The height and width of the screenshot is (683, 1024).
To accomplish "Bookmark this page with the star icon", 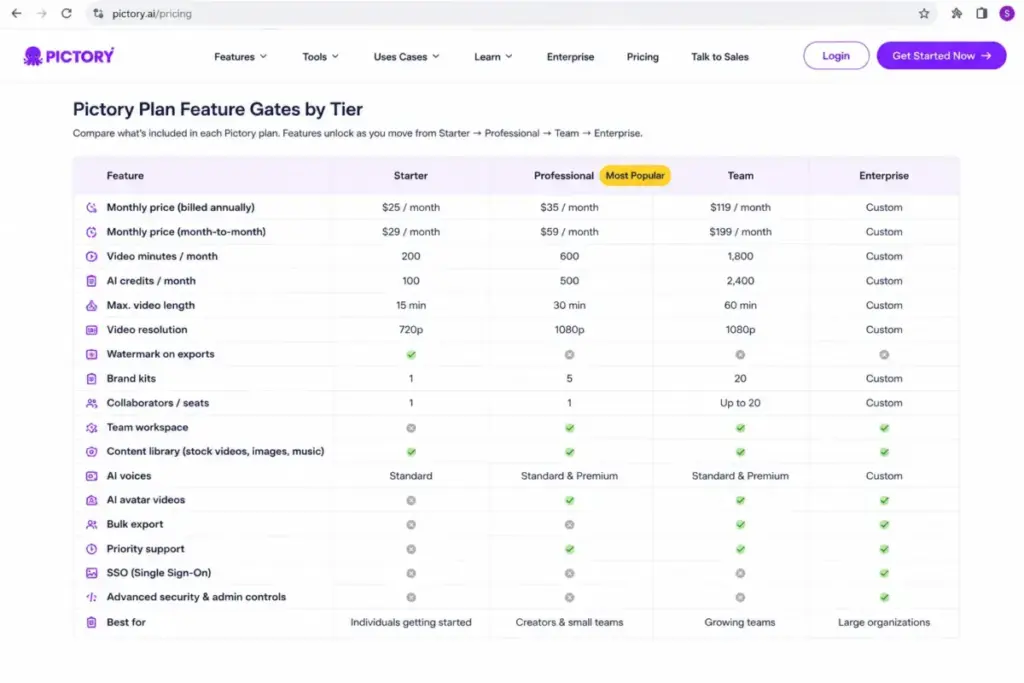I will point(923,13).
